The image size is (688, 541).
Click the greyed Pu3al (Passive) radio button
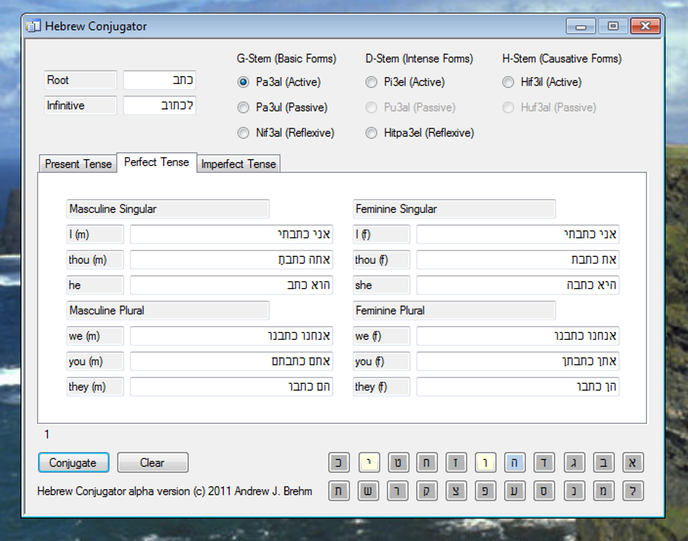pyautogui.click(x=371, y=107)
